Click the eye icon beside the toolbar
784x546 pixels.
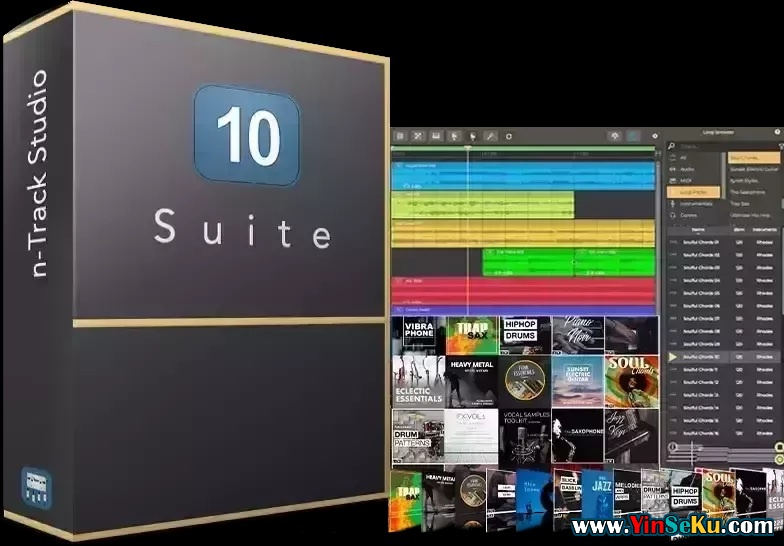click(655, 136)
